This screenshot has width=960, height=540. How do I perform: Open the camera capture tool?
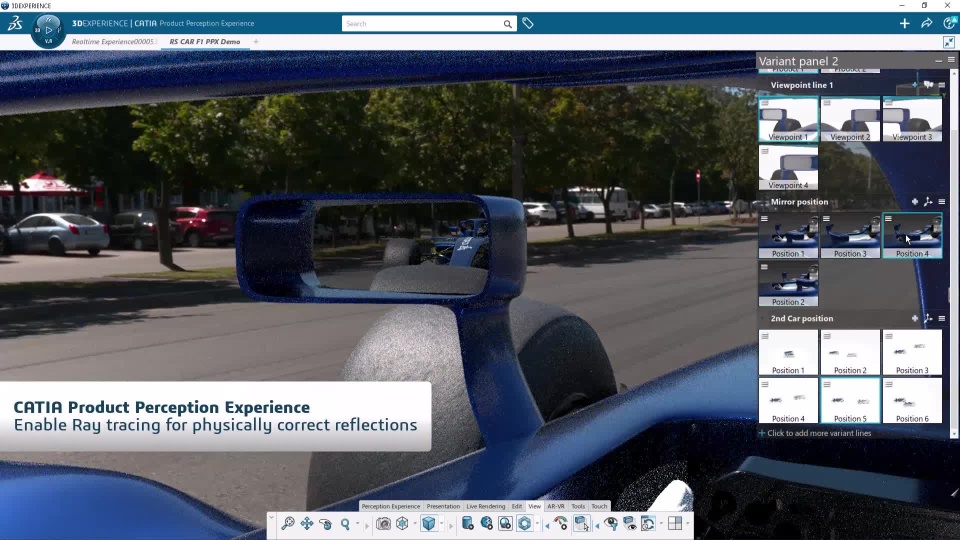(x=383, y=523)
